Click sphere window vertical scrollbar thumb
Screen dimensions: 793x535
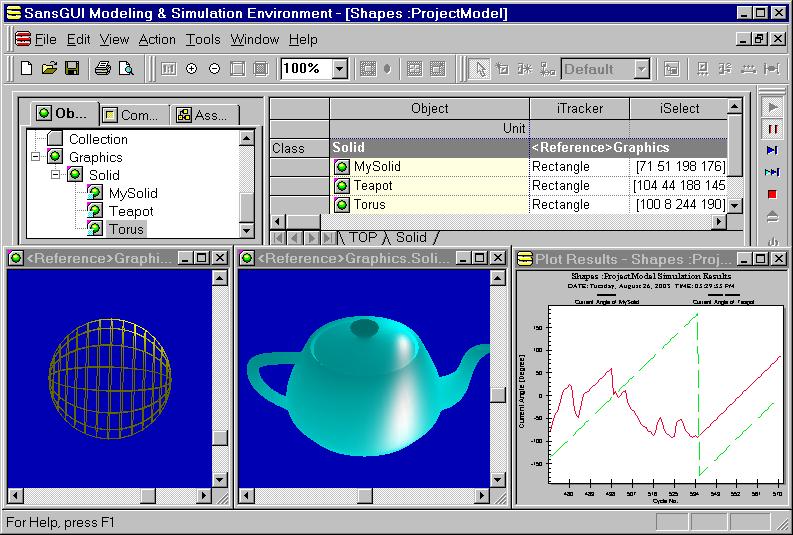tap(219, 437)
